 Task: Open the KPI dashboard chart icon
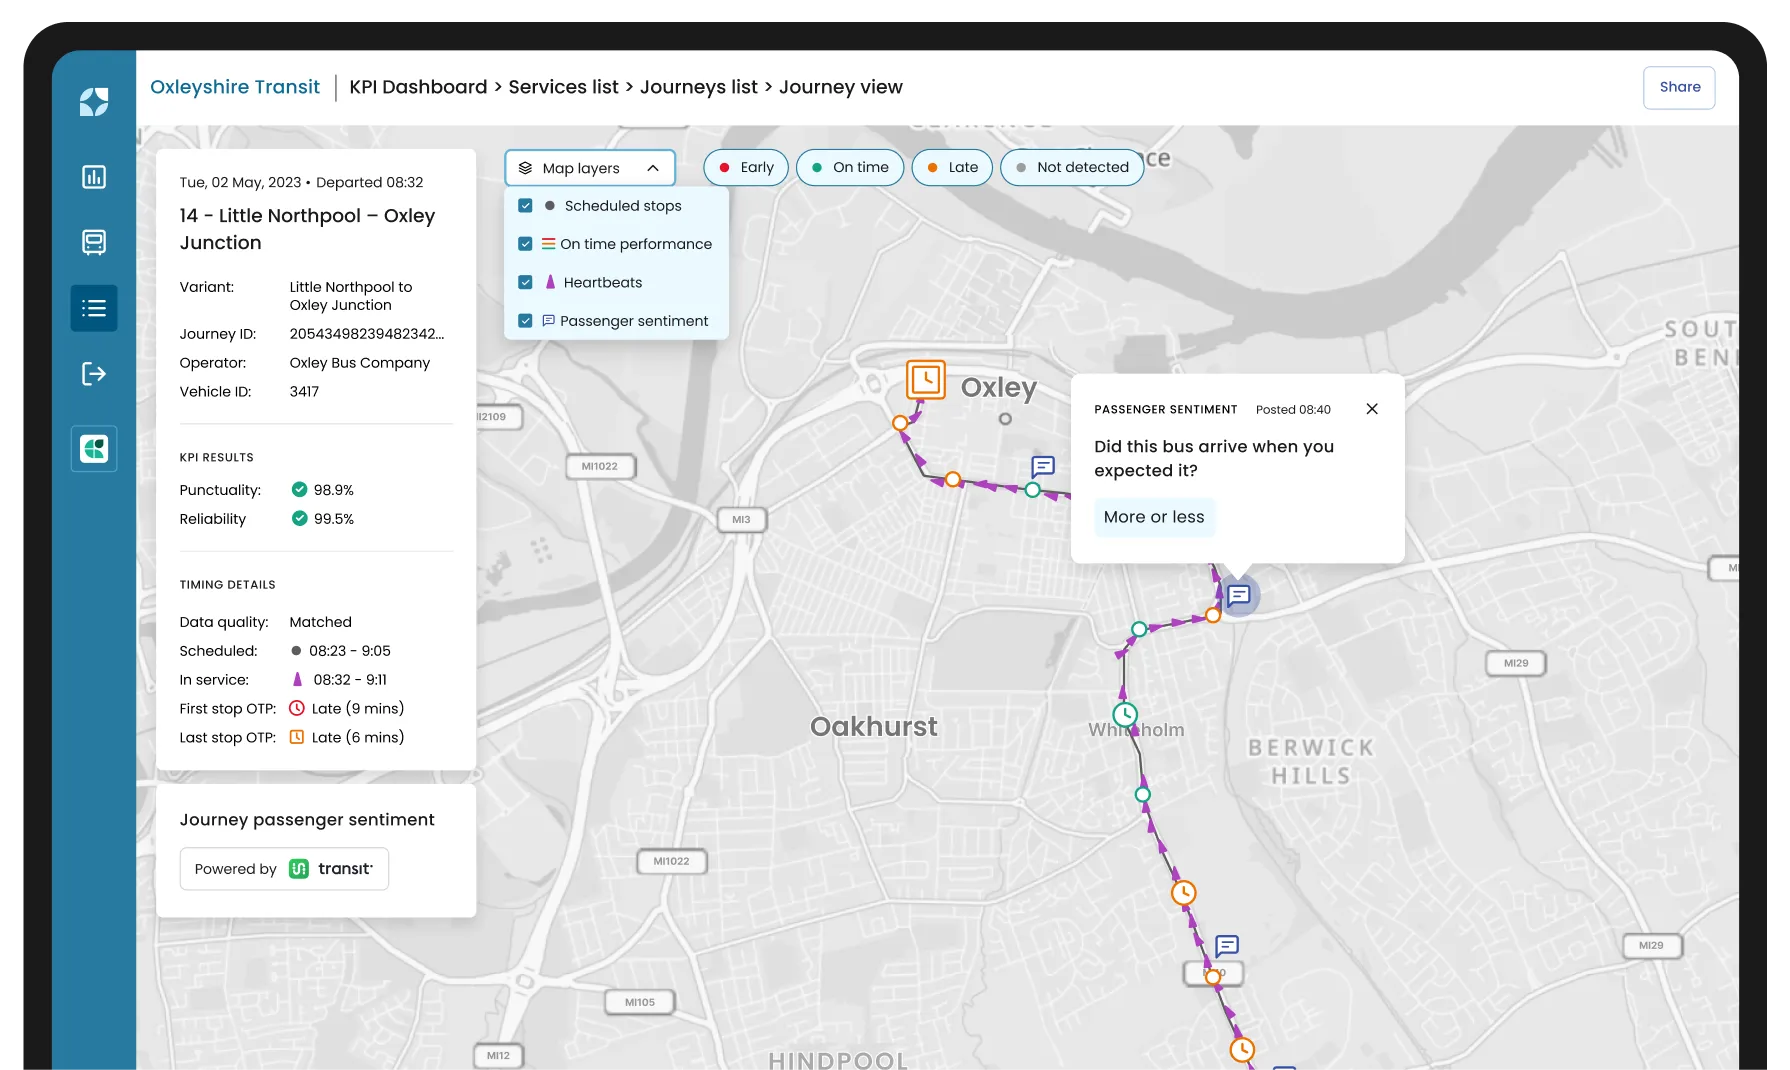pyautogui.click(x=94, y=177)
